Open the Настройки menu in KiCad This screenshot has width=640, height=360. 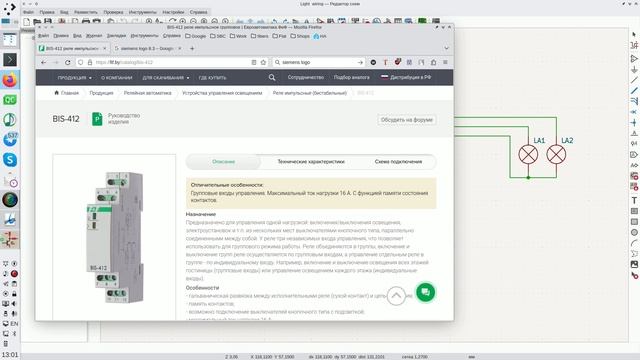click(173, 12)
